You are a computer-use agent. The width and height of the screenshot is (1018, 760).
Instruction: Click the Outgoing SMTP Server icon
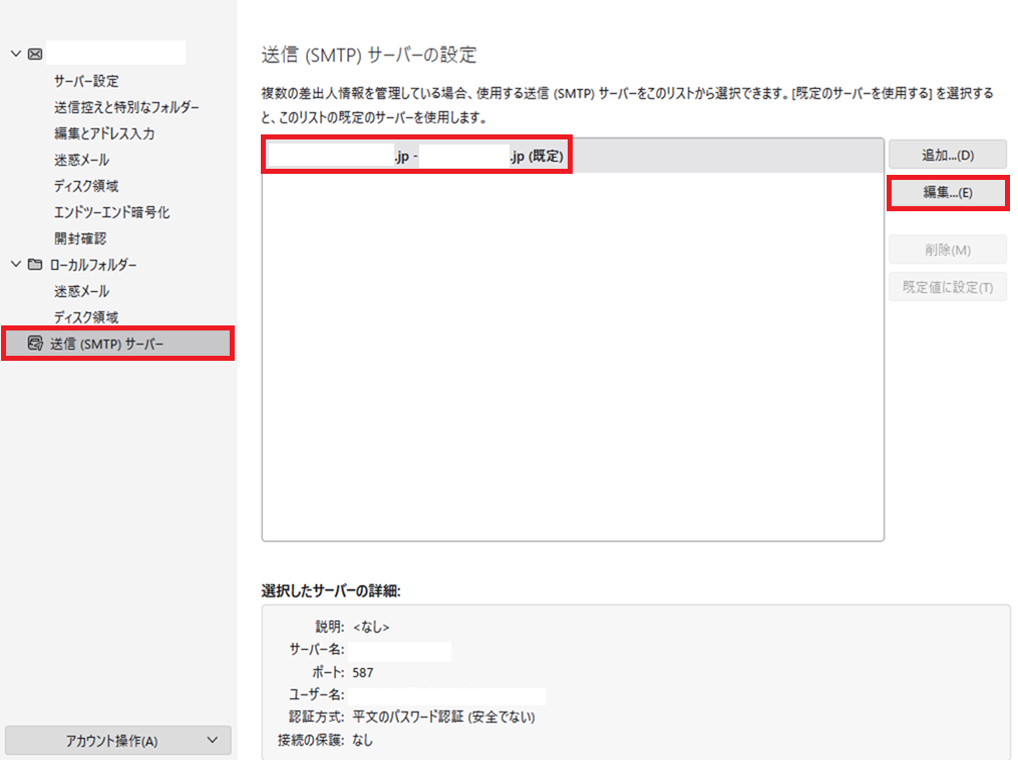pyautogui.click(x=35, y=344)
